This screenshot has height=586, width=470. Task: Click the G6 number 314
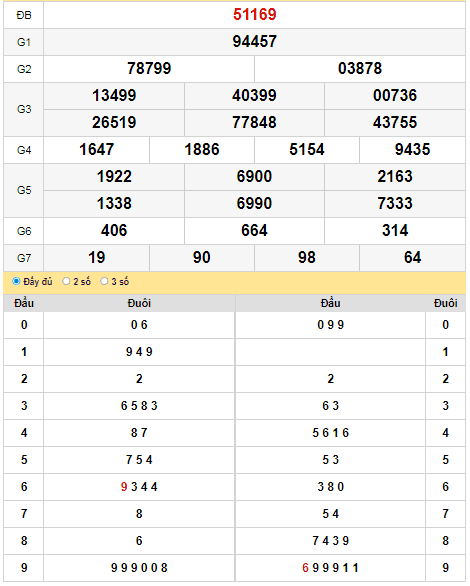(395, 230)
